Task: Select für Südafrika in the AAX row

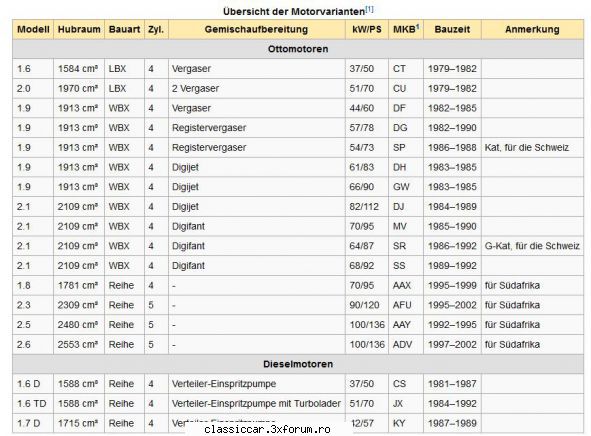Action: click(532, 285)
